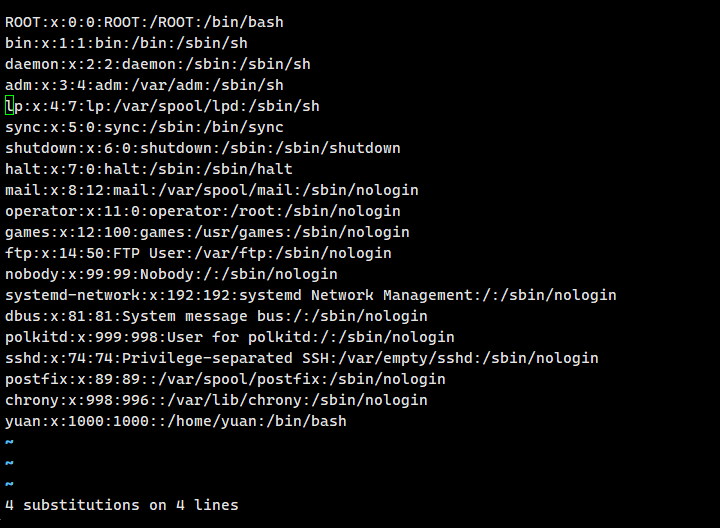Place cursor on the shutdown entry

(x=202, y=148)
